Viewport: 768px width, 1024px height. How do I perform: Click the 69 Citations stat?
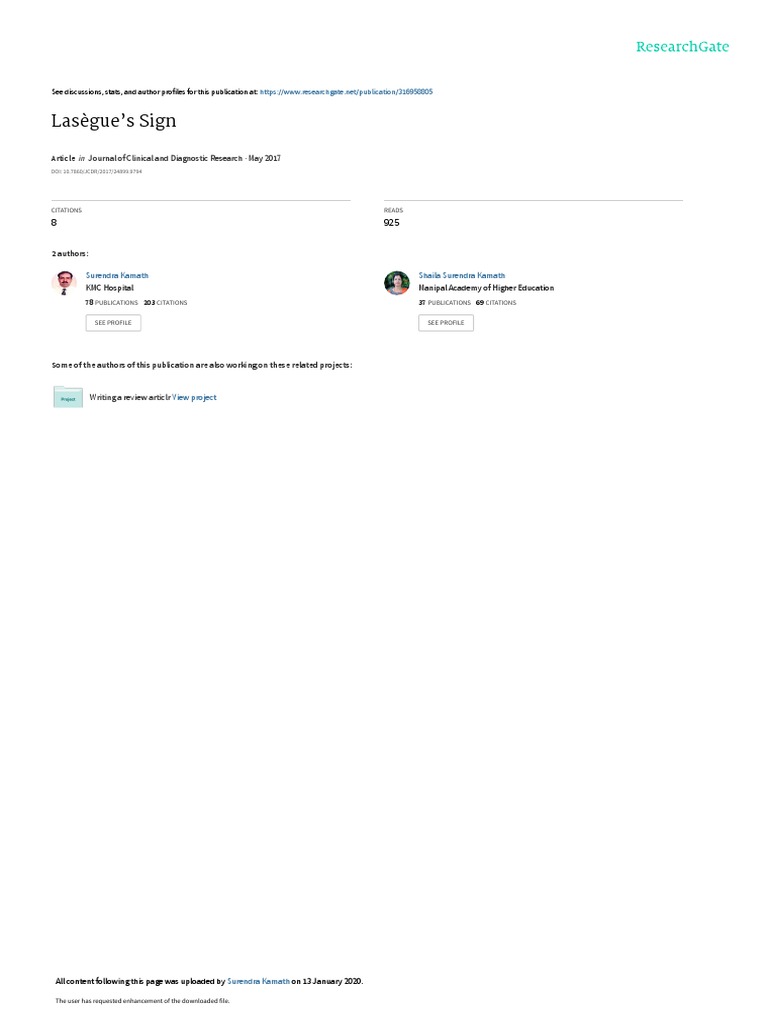496,303
